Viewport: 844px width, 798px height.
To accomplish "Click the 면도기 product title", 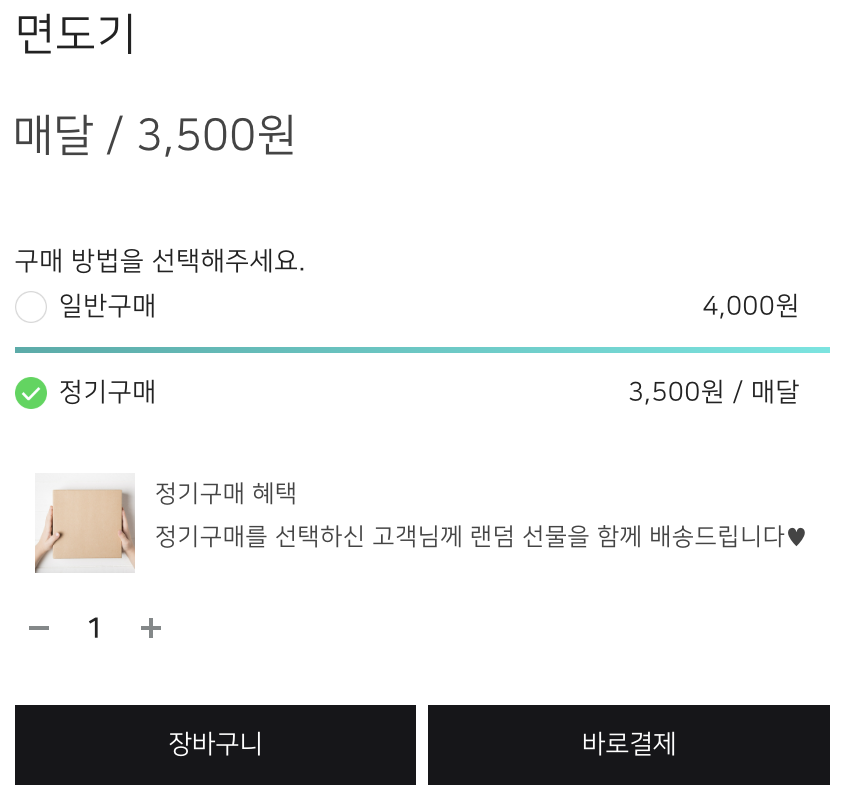I will (x=75, y=34).
